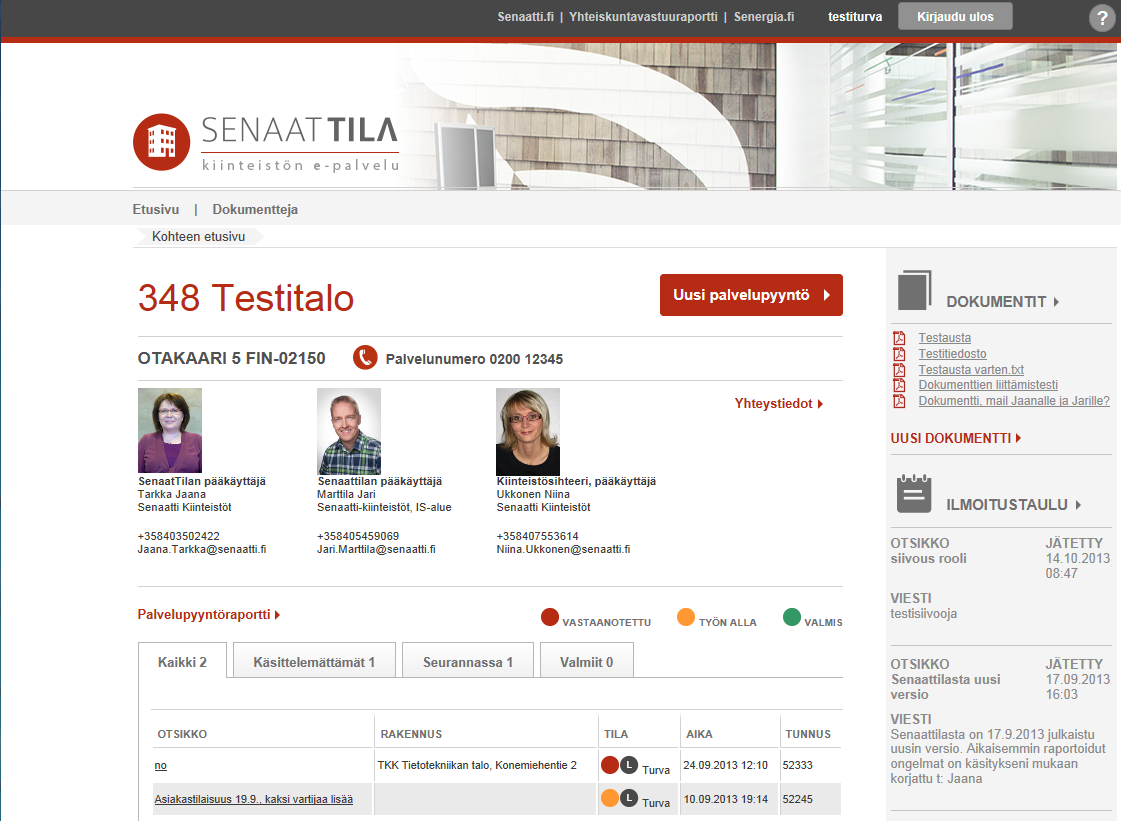The width and height of the screenshot is (1121, 821).
Task: Open the Dokumenttien liittämistesti document link
Action: [x=988, y=385]
